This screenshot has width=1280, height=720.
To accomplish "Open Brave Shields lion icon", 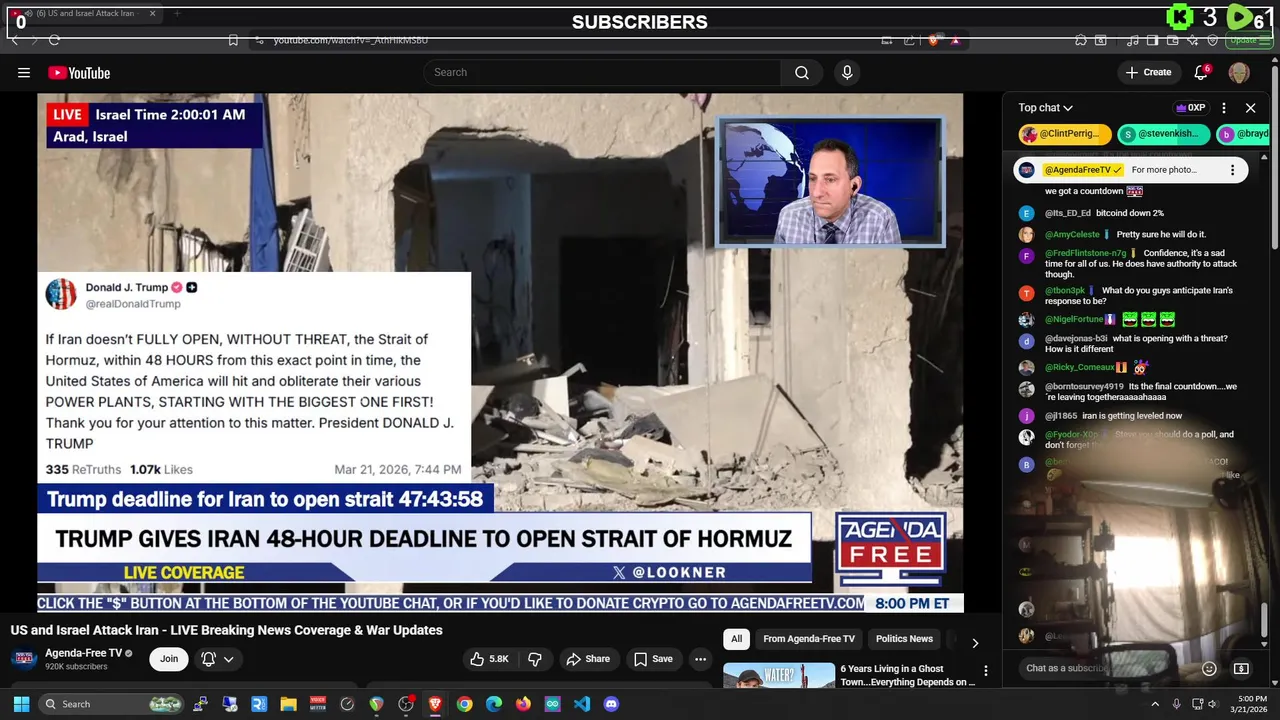I will pyautogui.click(x=933, y=40).
